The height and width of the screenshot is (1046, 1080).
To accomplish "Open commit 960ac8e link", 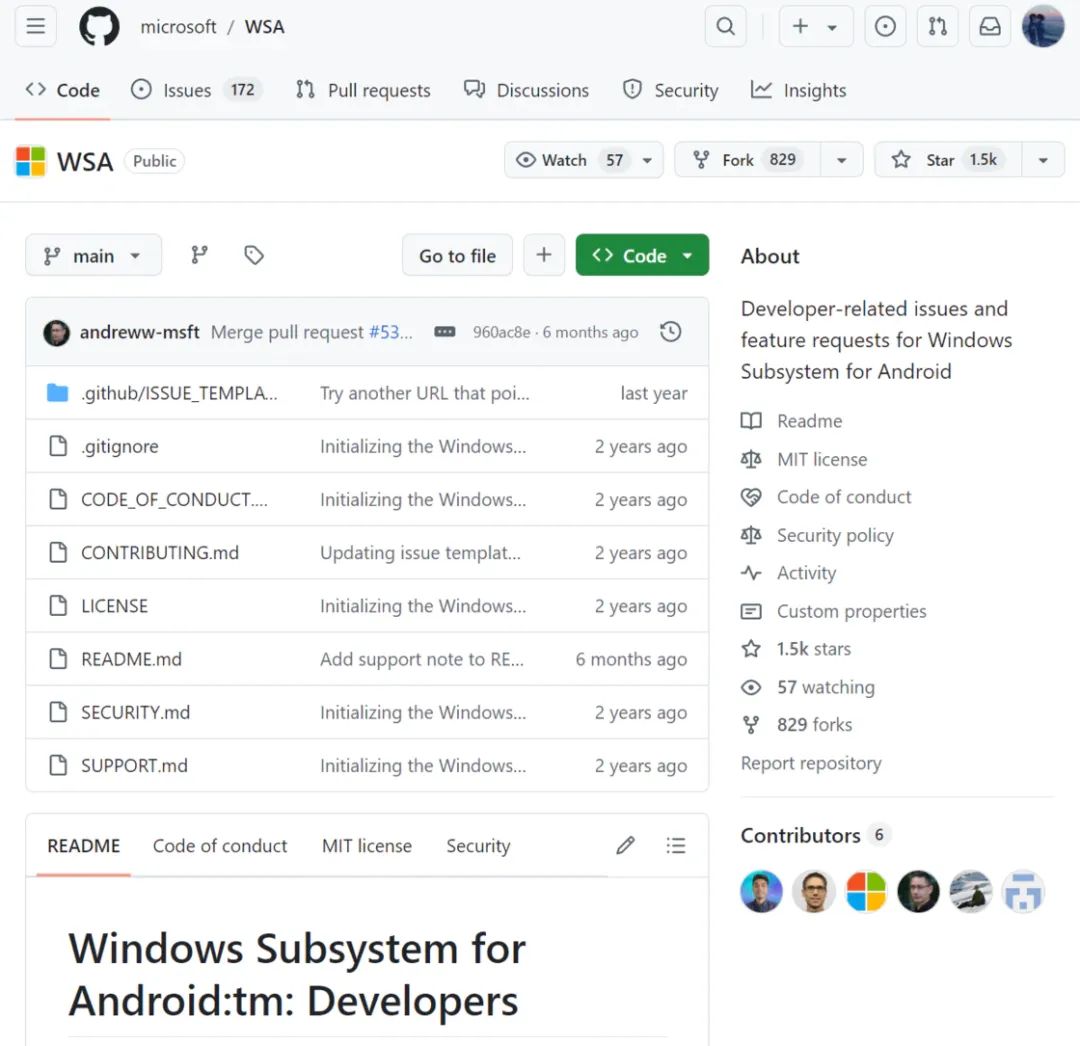I will [x=501, y=332].
